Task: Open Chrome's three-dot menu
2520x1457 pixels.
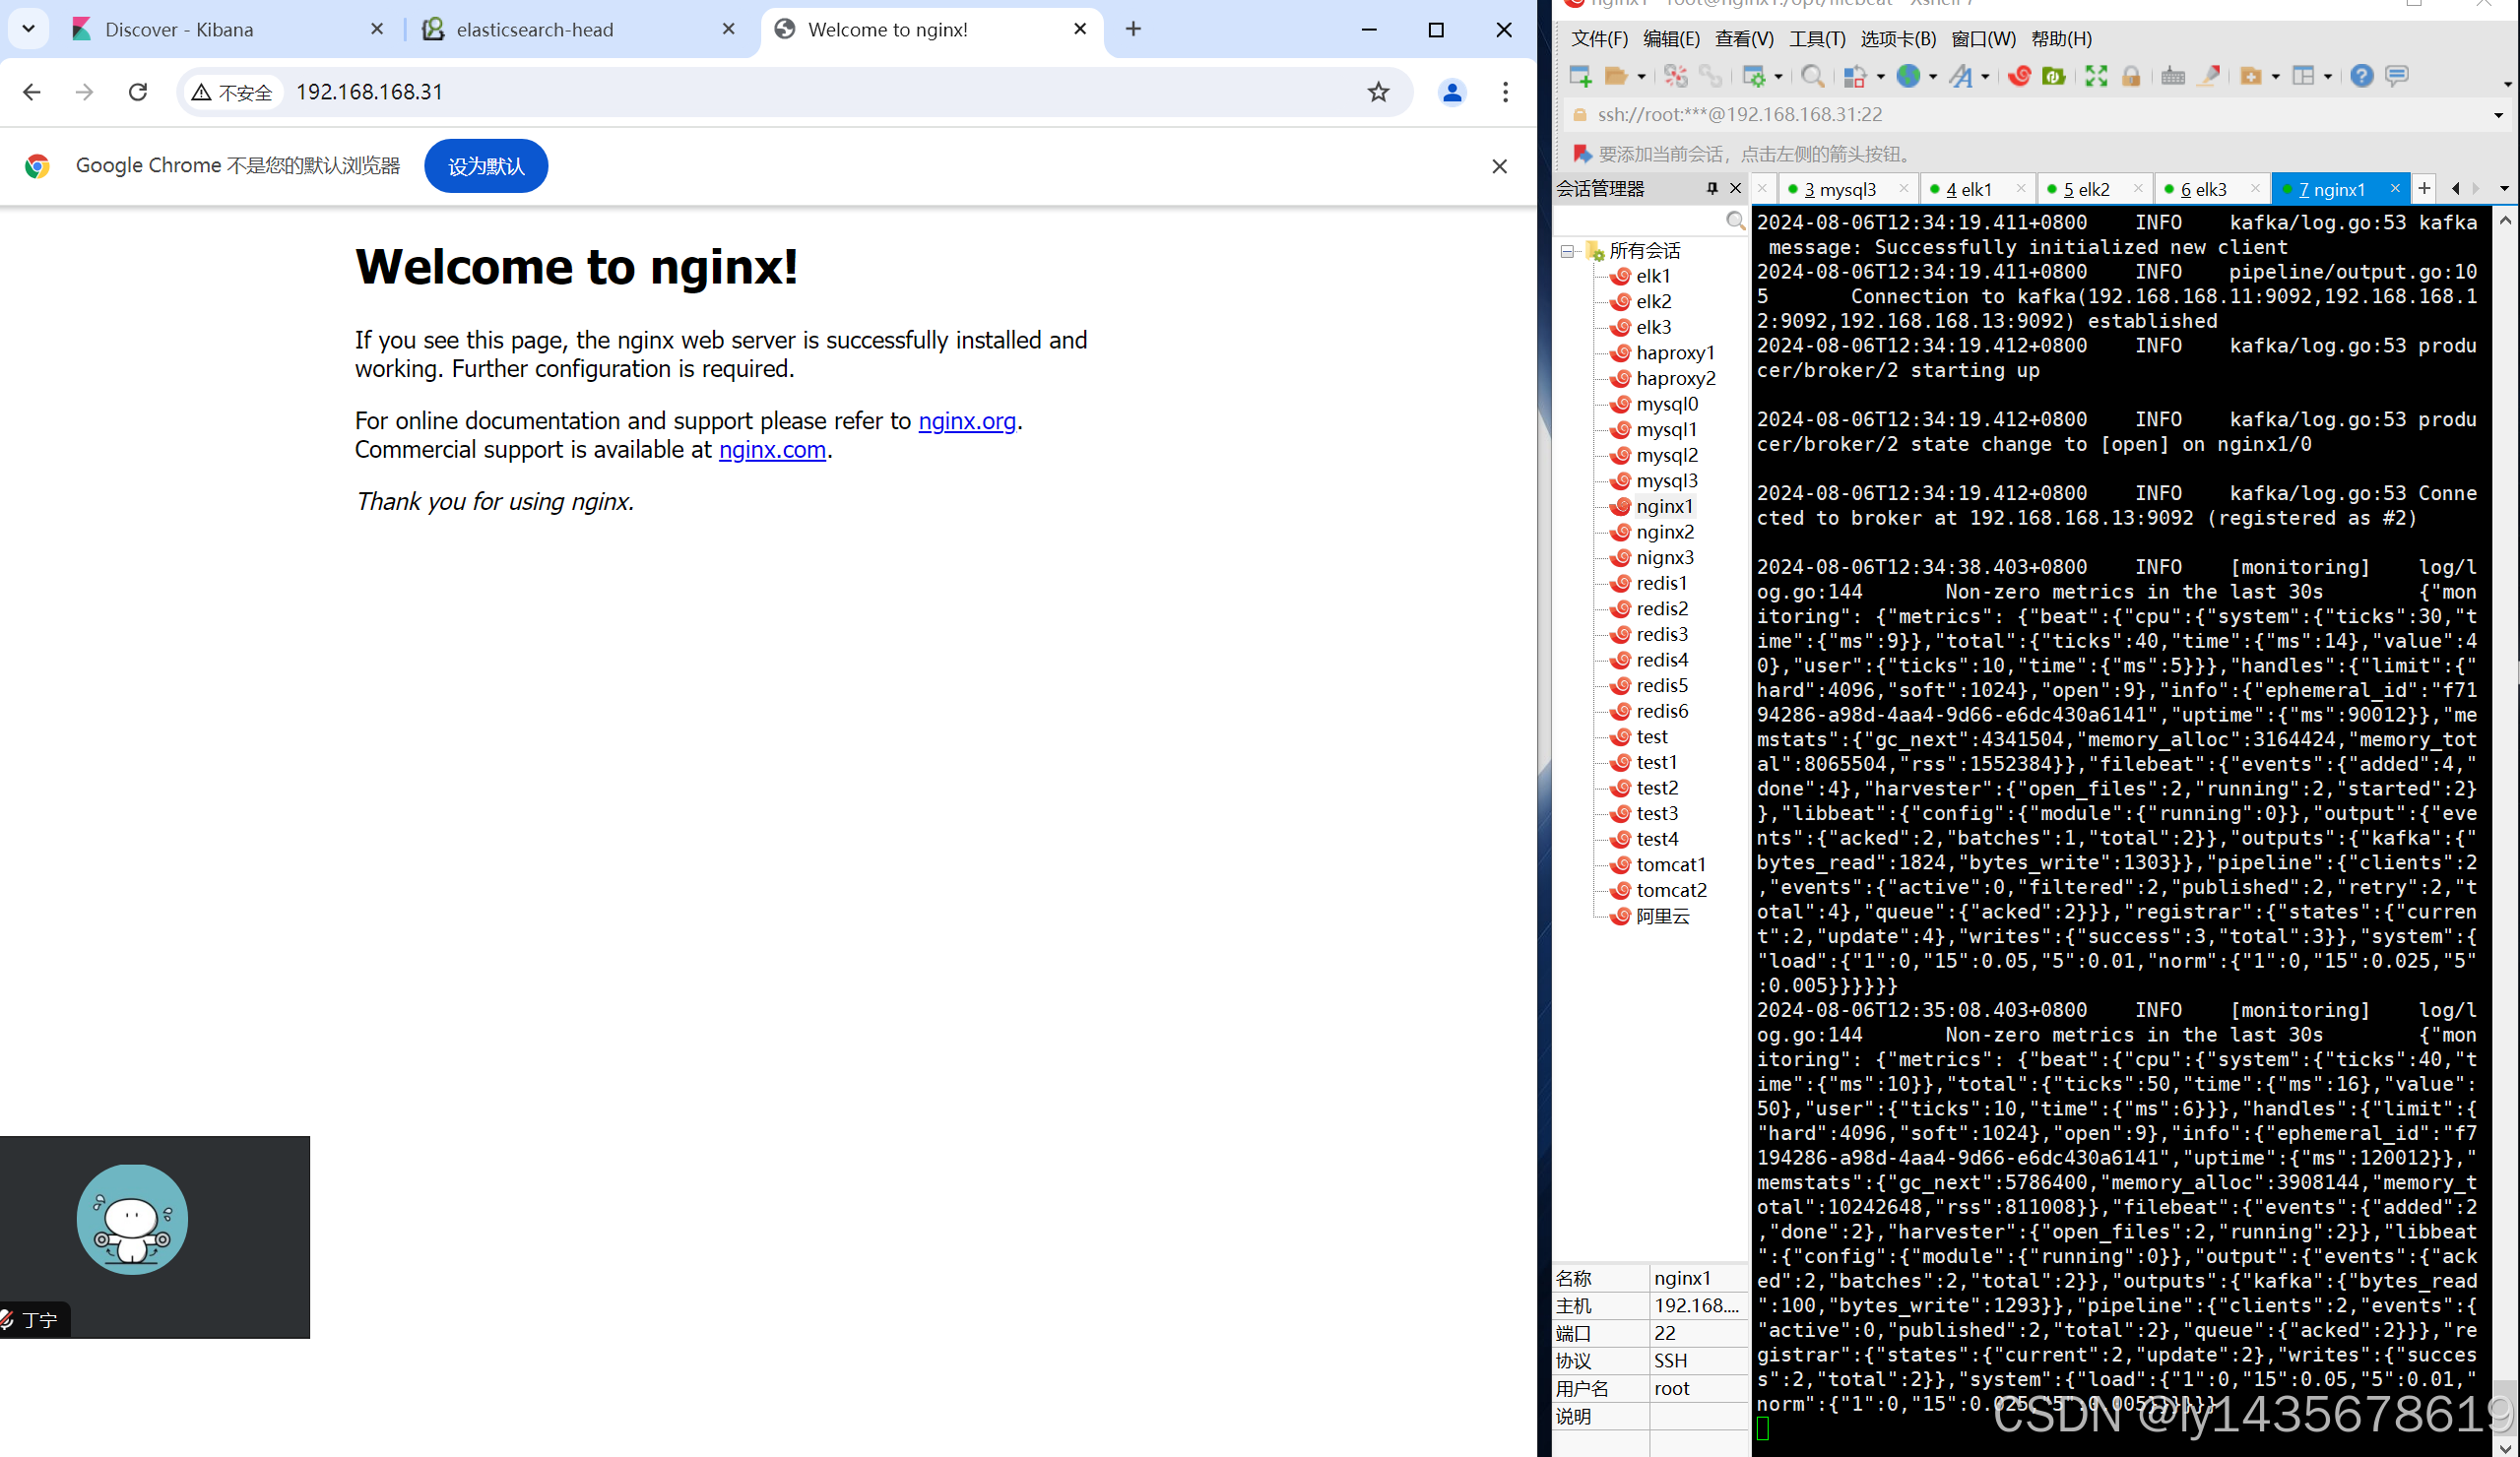Action: pos(1505,92)
